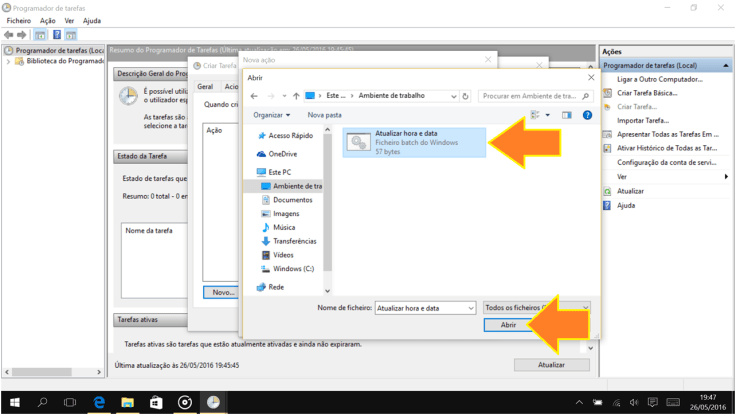This screenshot has height=415, width=736.
Task: Toggle the preview pane button
Action: (566, 115)
